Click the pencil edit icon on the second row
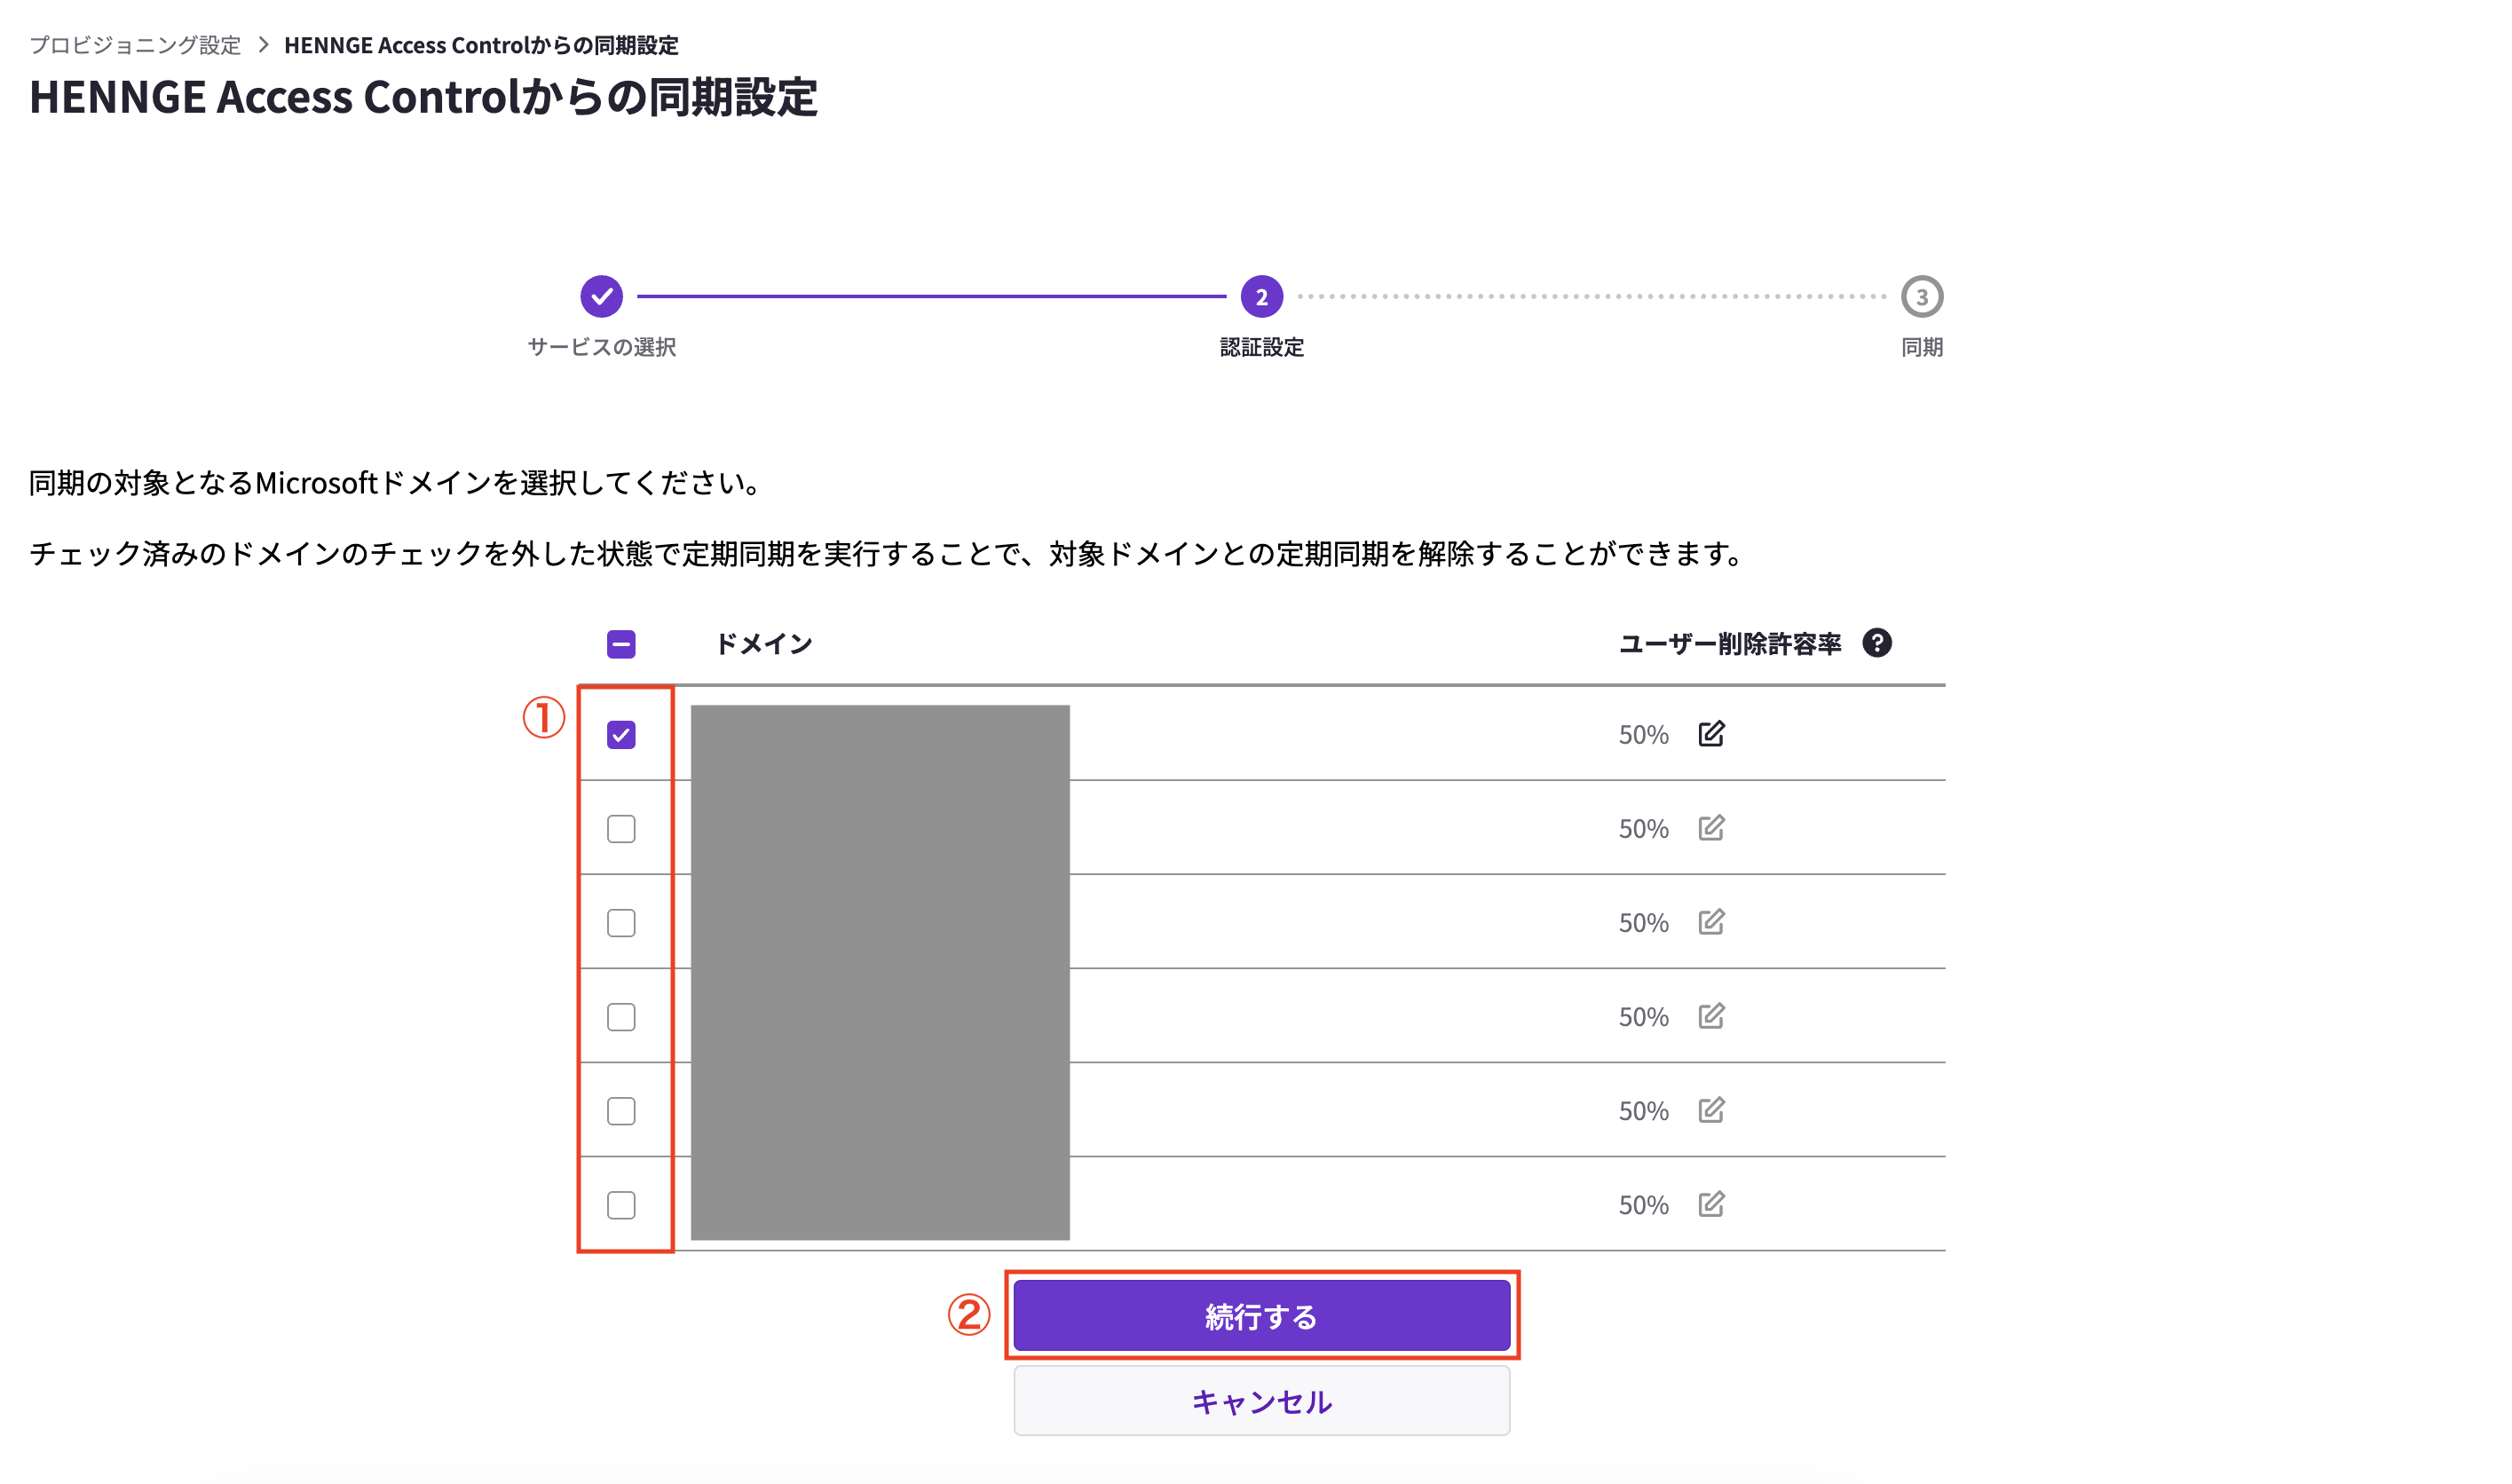The image size is (2512, 1484). point(1712,827)
